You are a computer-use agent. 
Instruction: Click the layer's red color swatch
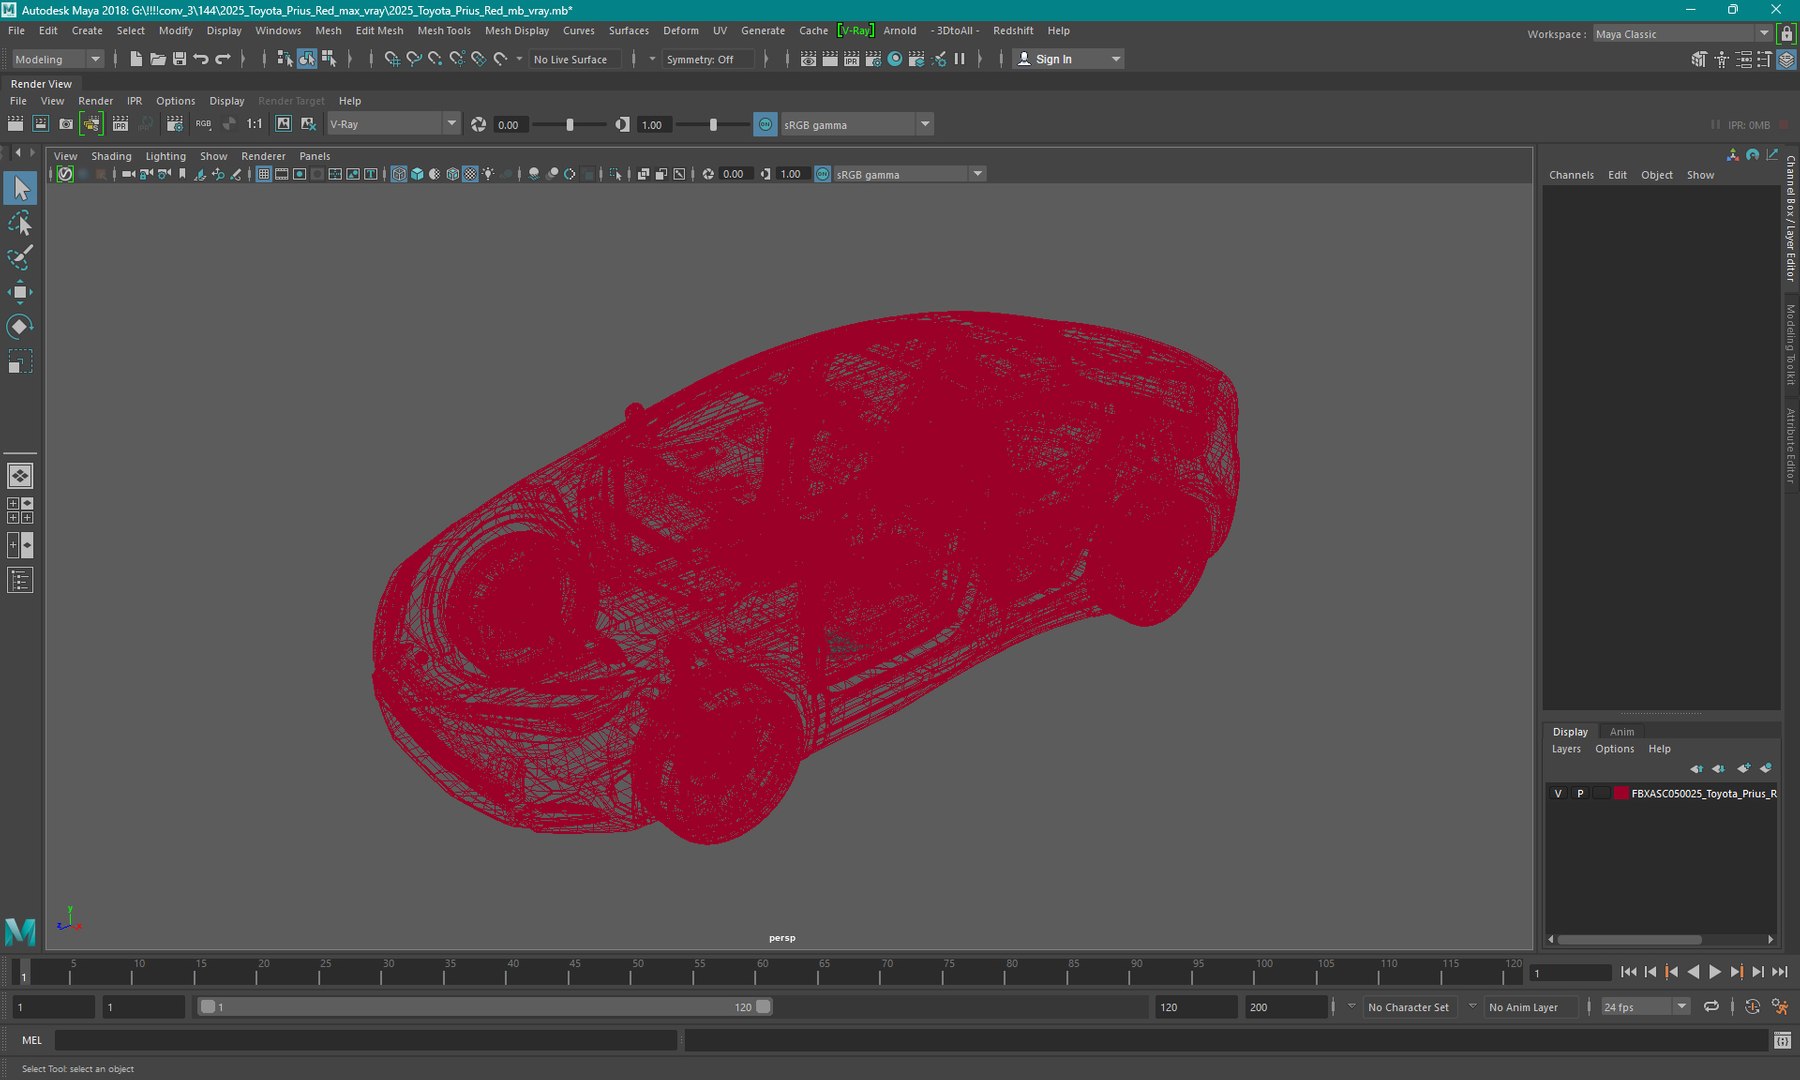(x=1621, y=793)
